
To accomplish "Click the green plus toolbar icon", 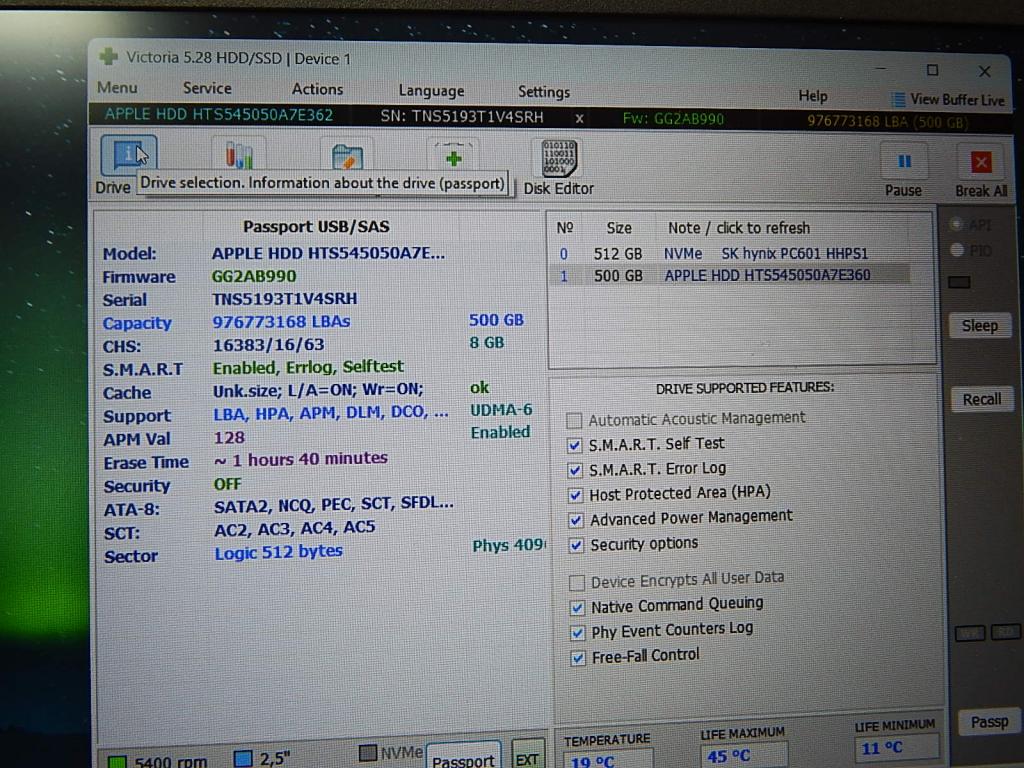I will (x=453, y=158).
